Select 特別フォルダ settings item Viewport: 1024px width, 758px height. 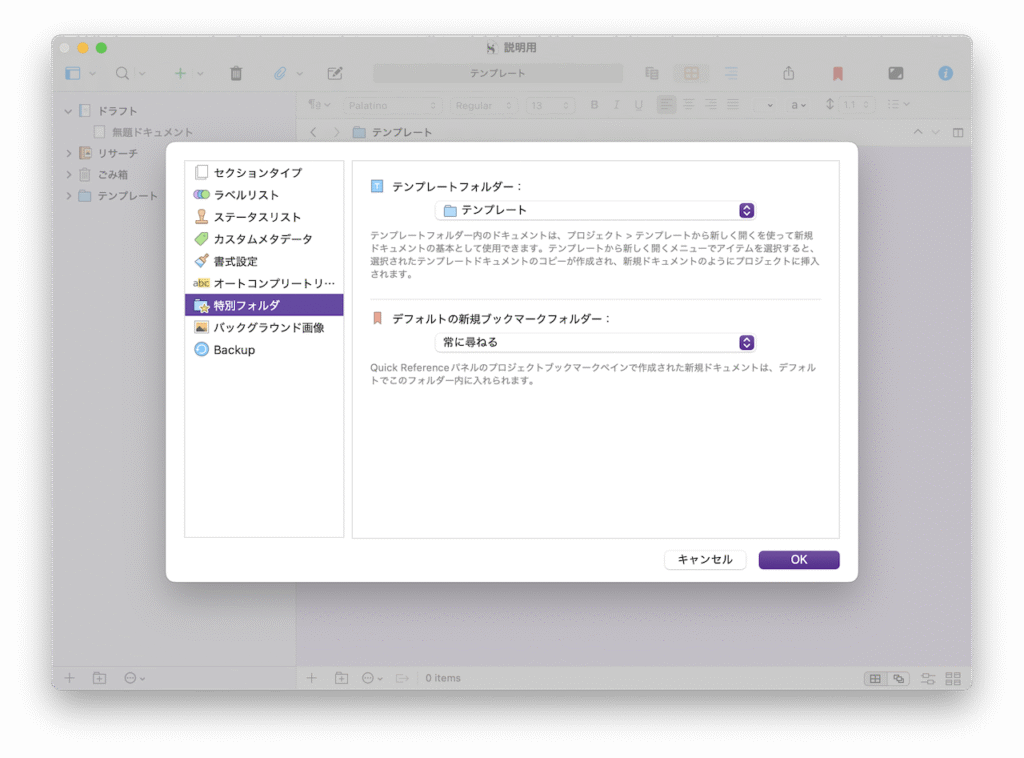(264, 305)
